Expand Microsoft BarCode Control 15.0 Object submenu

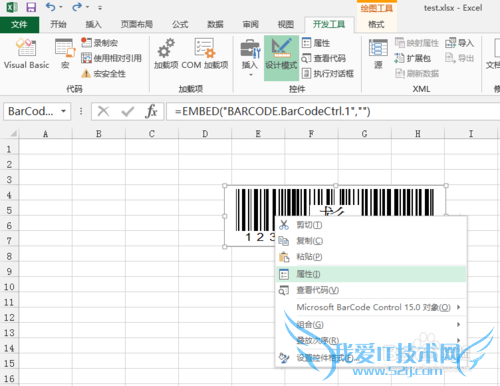pyautogui.click(x=371, y=307)
